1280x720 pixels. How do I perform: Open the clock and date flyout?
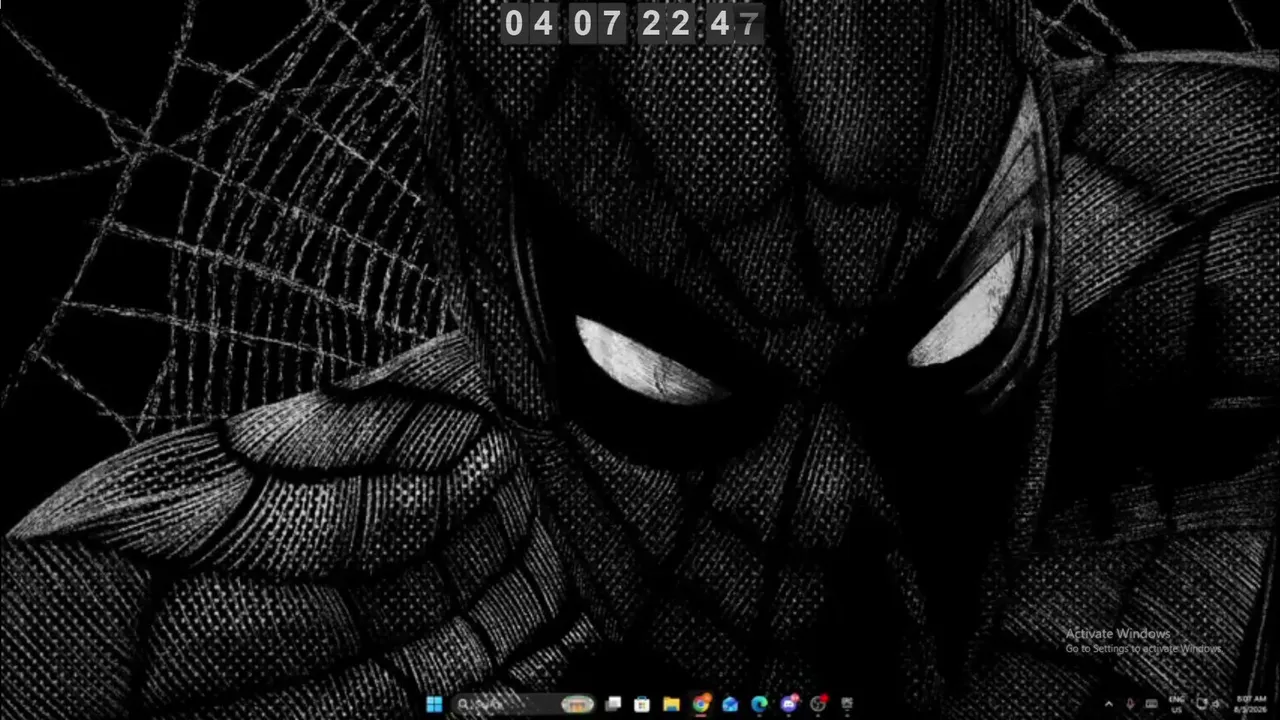[1251, 704]
